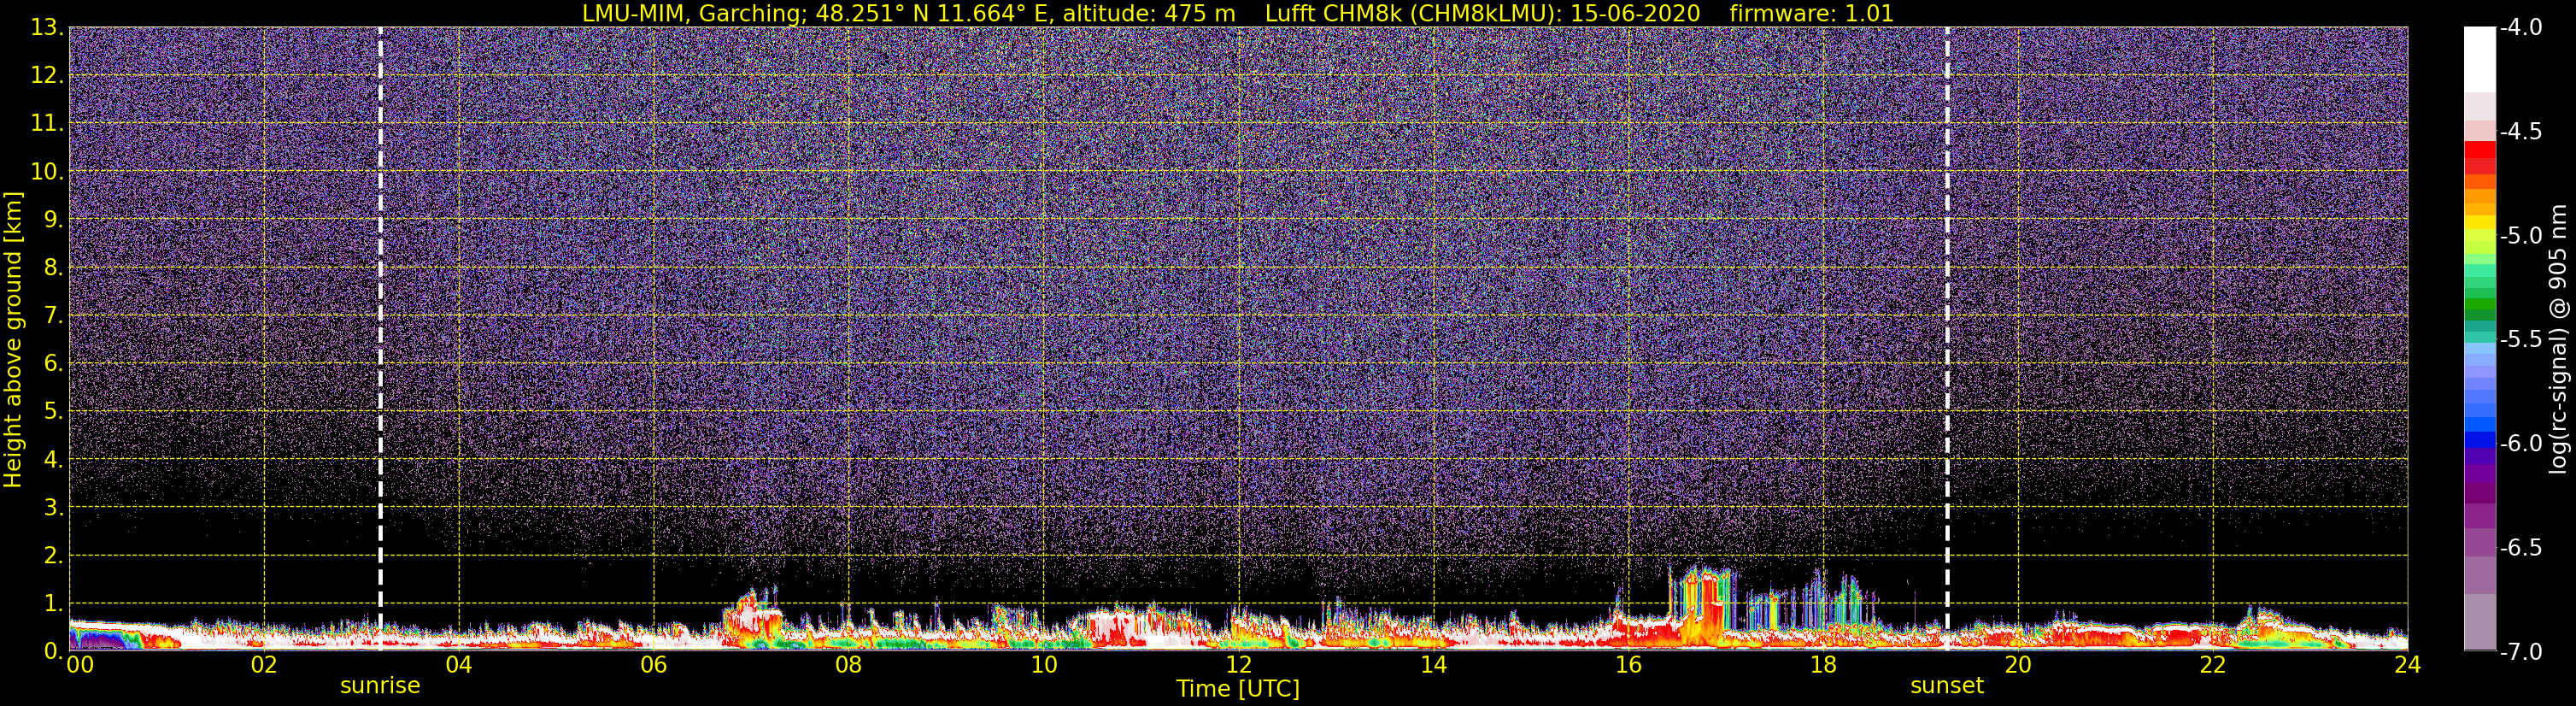2576x706 pixels.
Task: Click the 'sunrise' label below the axis
Action: pyautogui.click(x=380, y=686)
